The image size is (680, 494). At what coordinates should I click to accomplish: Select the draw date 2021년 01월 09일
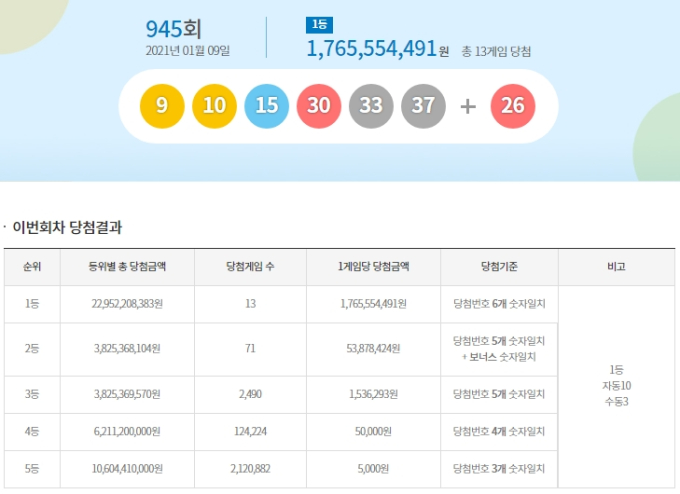tap(188, 51)
